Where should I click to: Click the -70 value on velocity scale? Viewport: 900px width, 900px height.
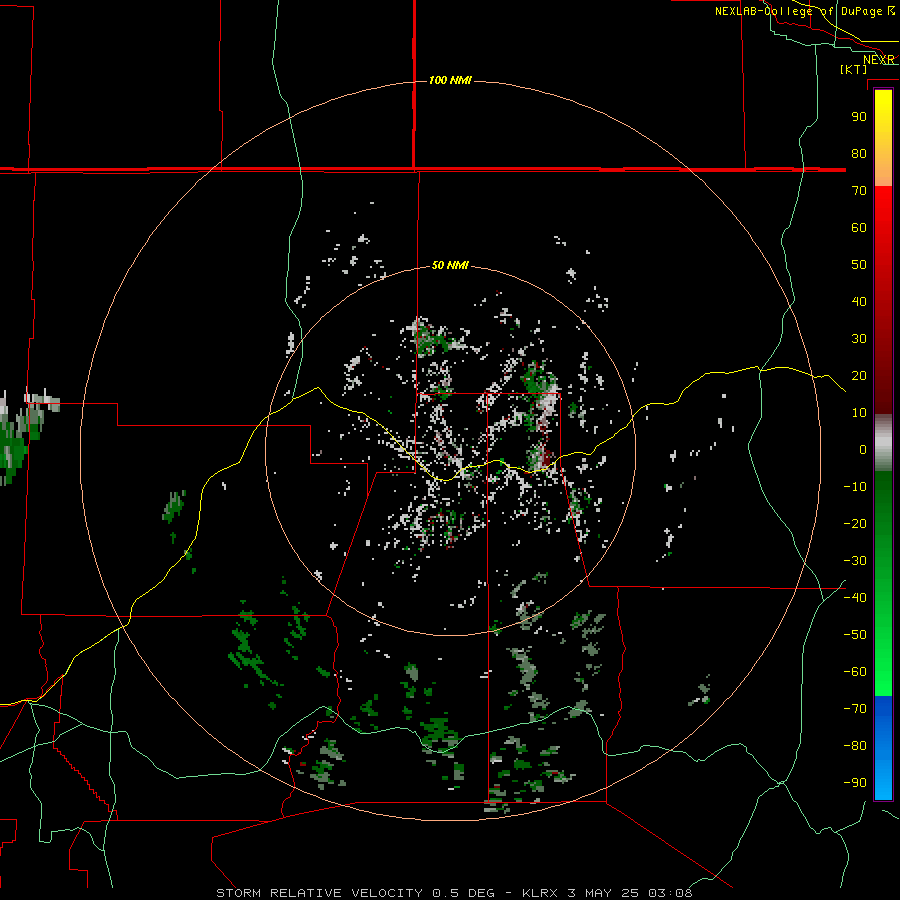tap(855, 709)
